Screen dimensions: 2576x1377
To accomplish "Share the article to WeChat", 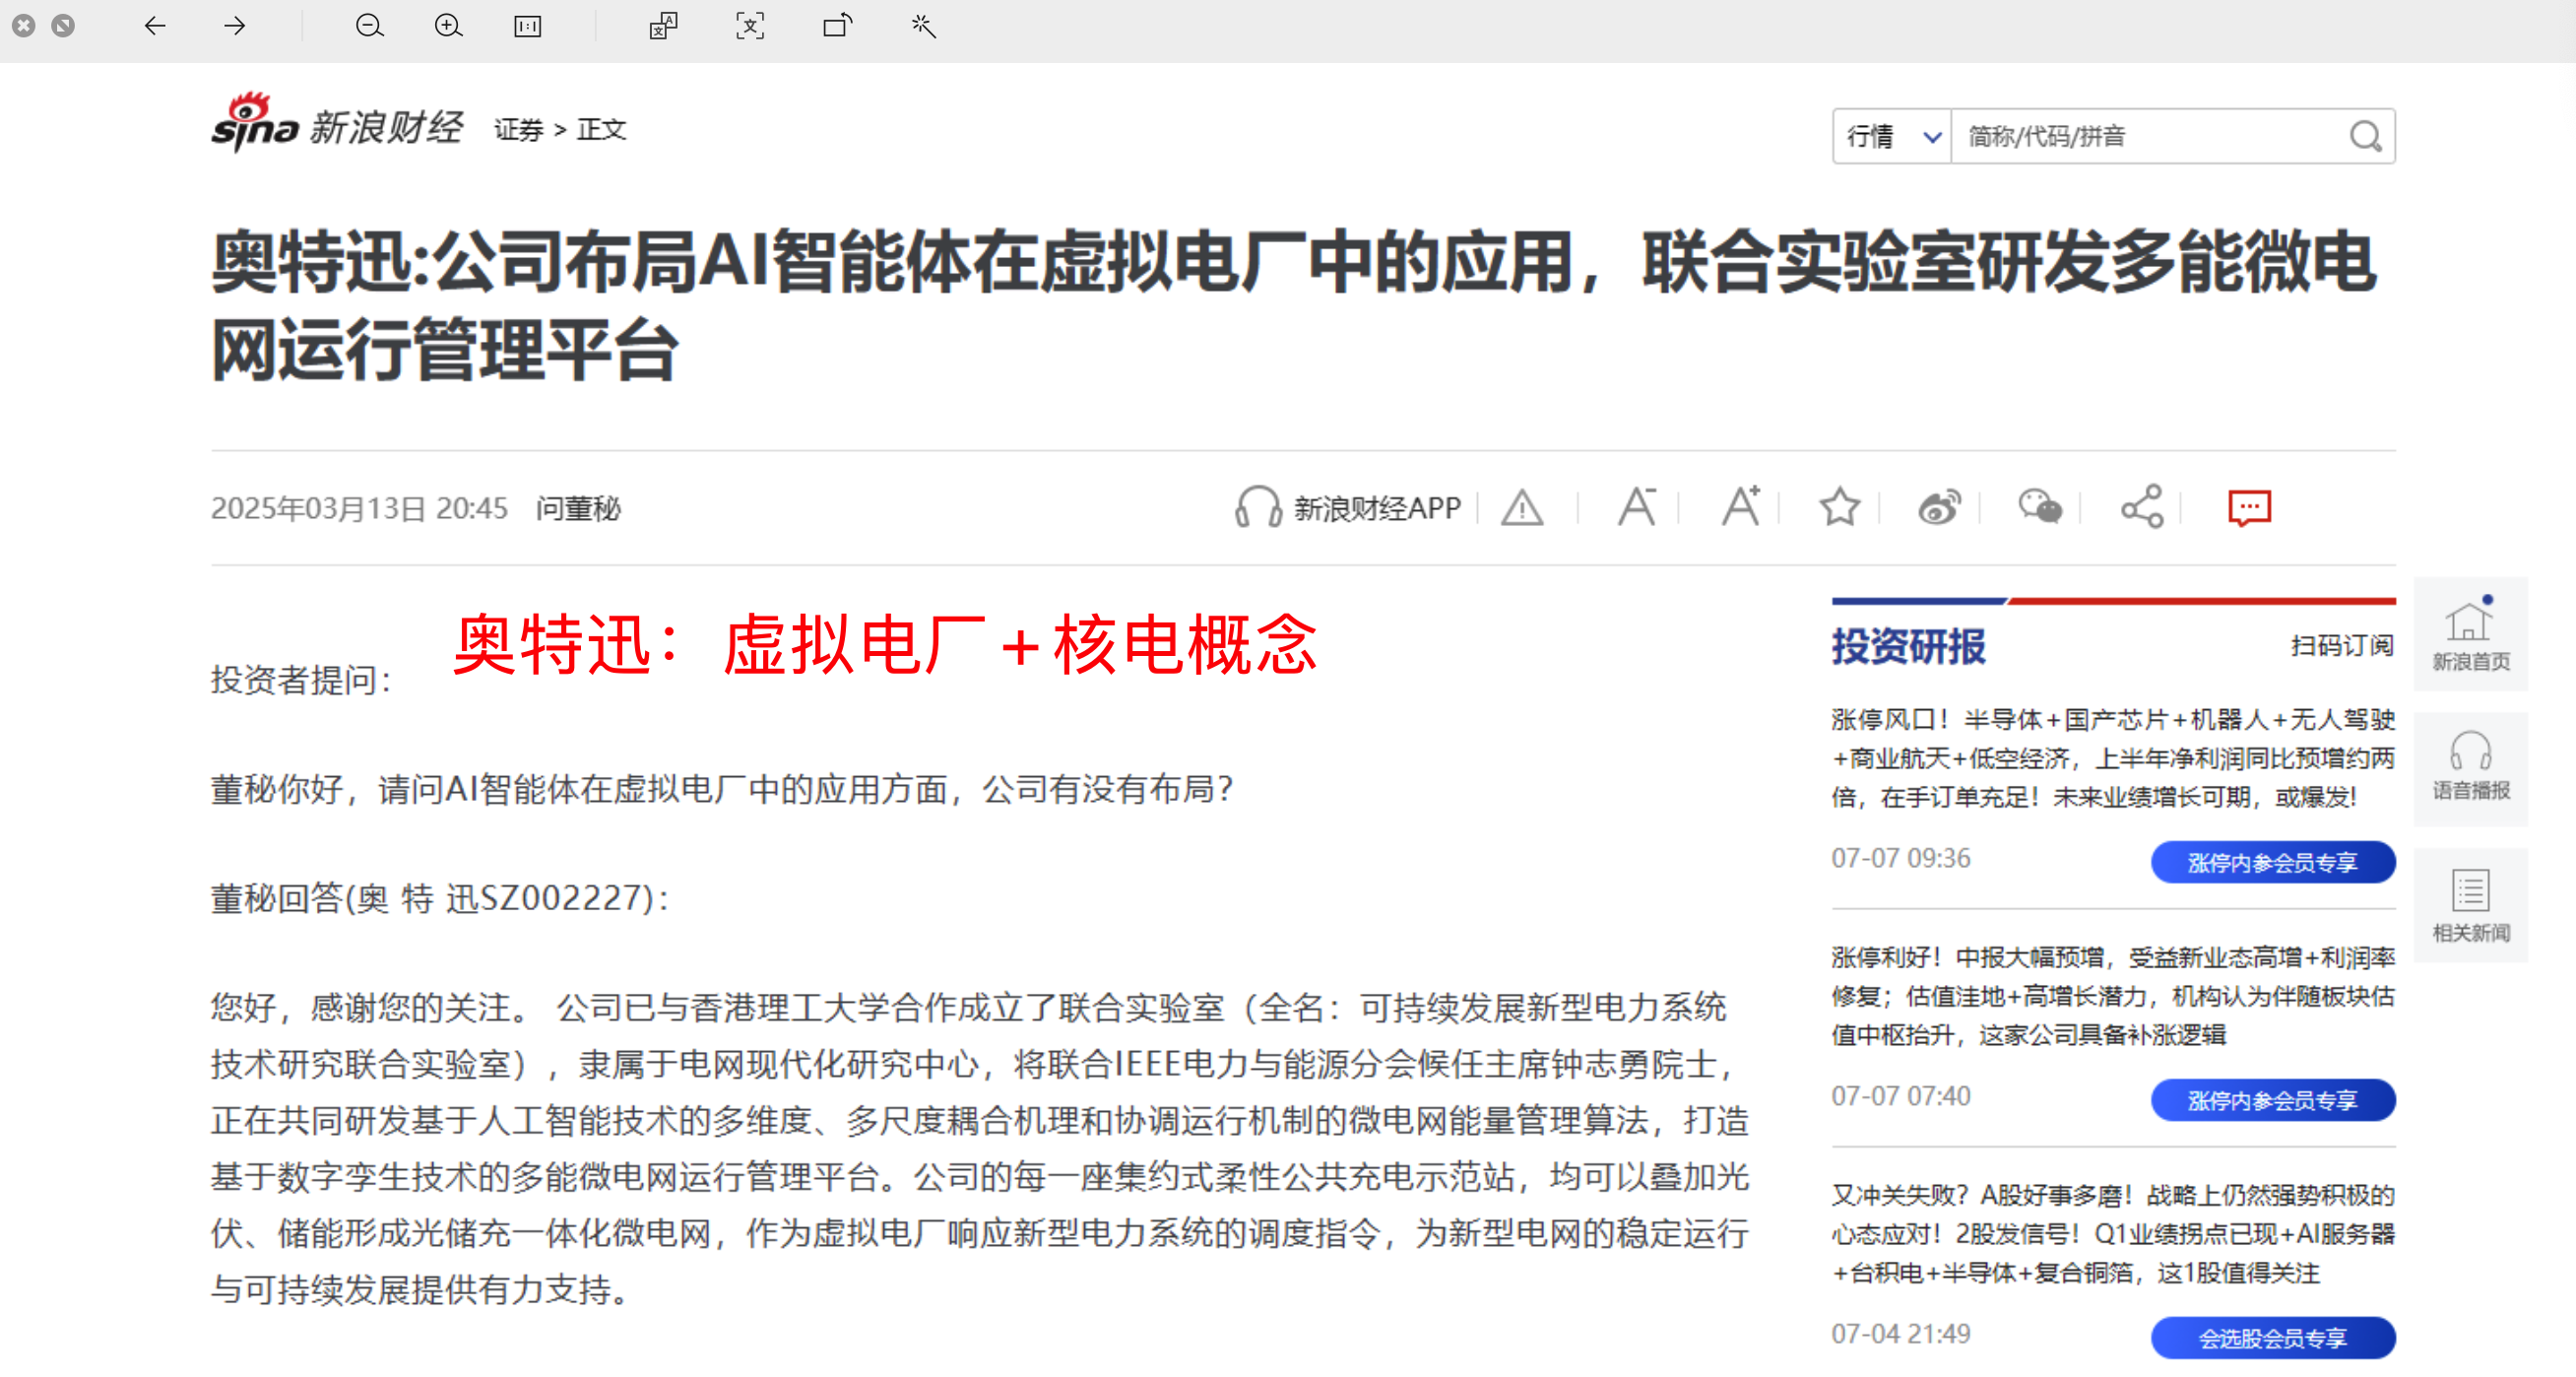I will [x=2040, y=507].
